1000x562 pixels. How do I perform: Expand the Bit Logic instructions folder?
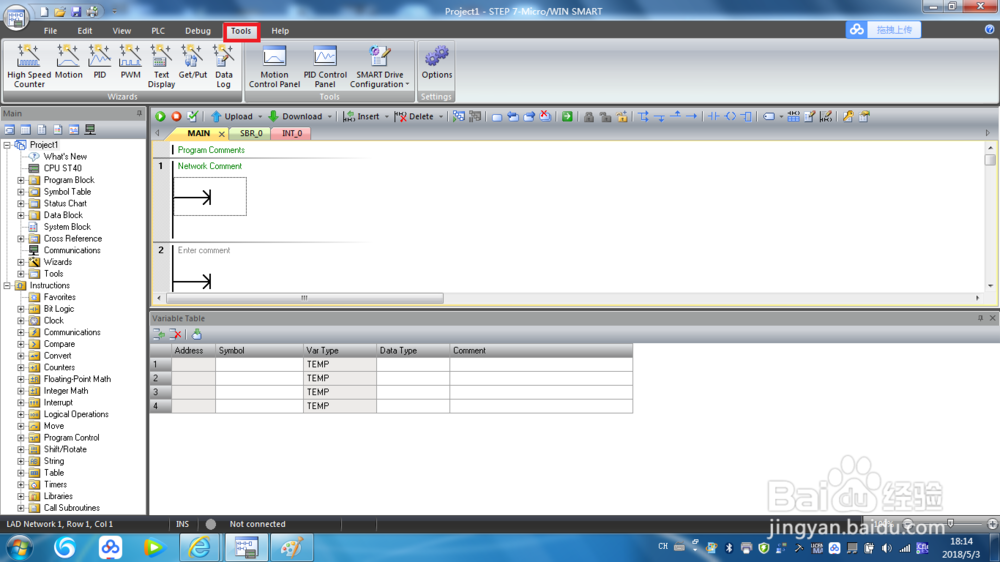(x=20, y=309)
